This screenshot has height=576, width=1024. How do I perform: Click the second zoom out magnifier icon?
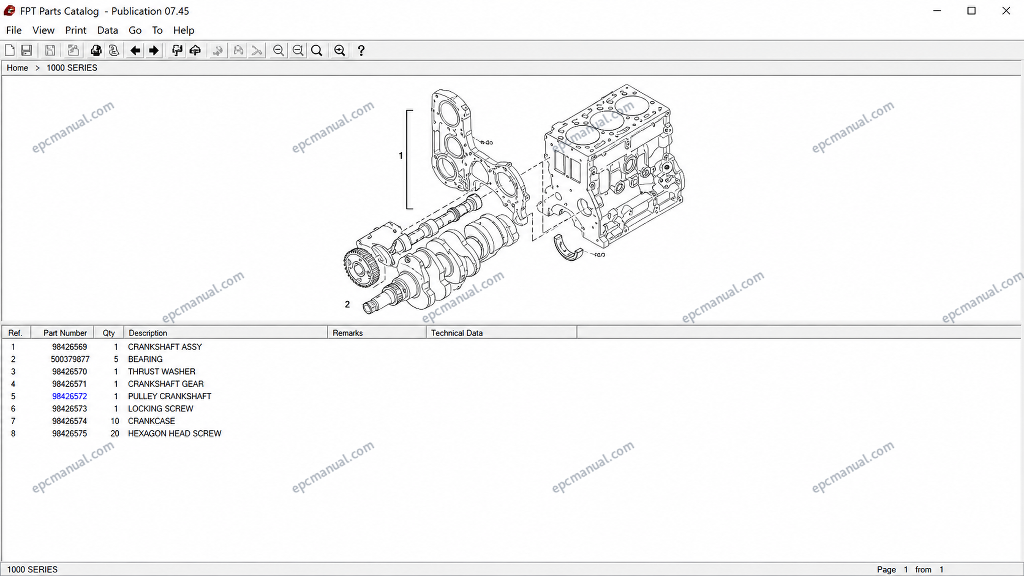(x=298, y=50)
